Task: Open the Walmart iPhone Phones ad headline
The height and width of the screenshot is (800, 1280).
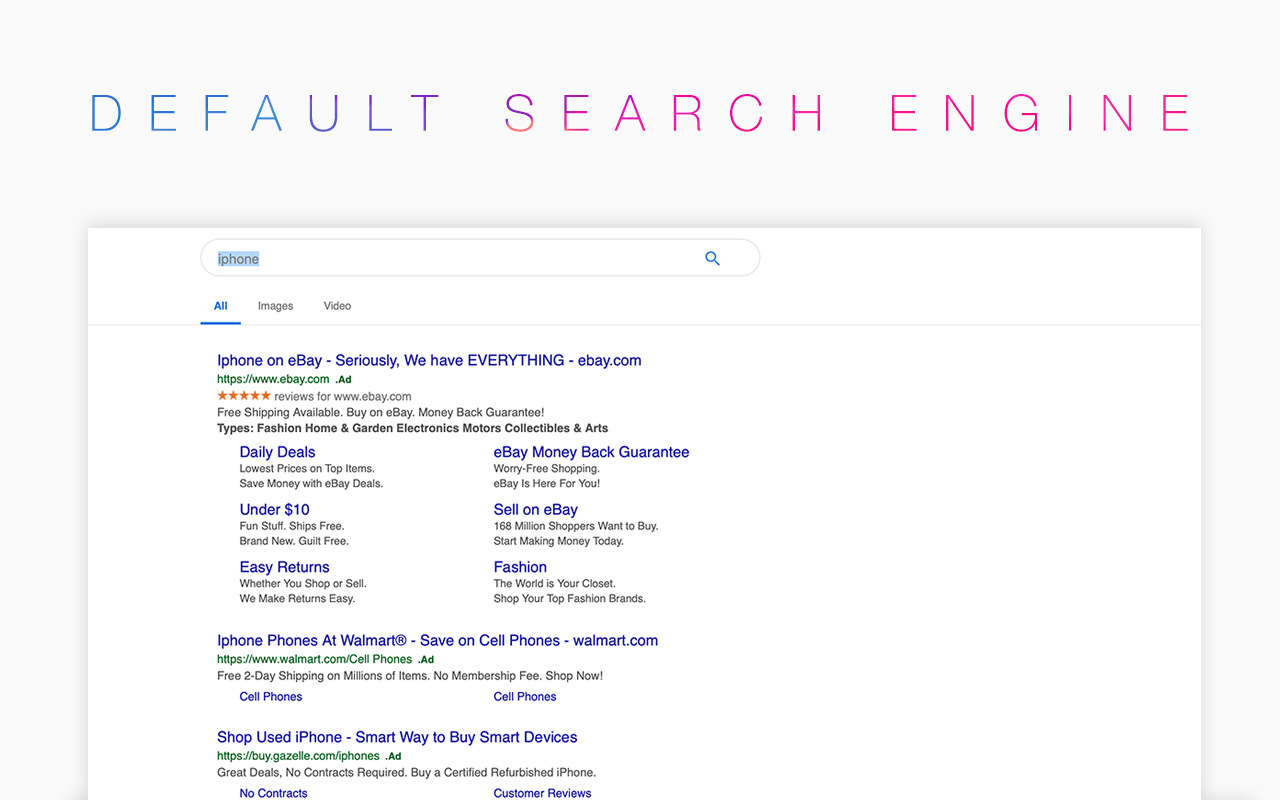Action: tap(437, 640)
